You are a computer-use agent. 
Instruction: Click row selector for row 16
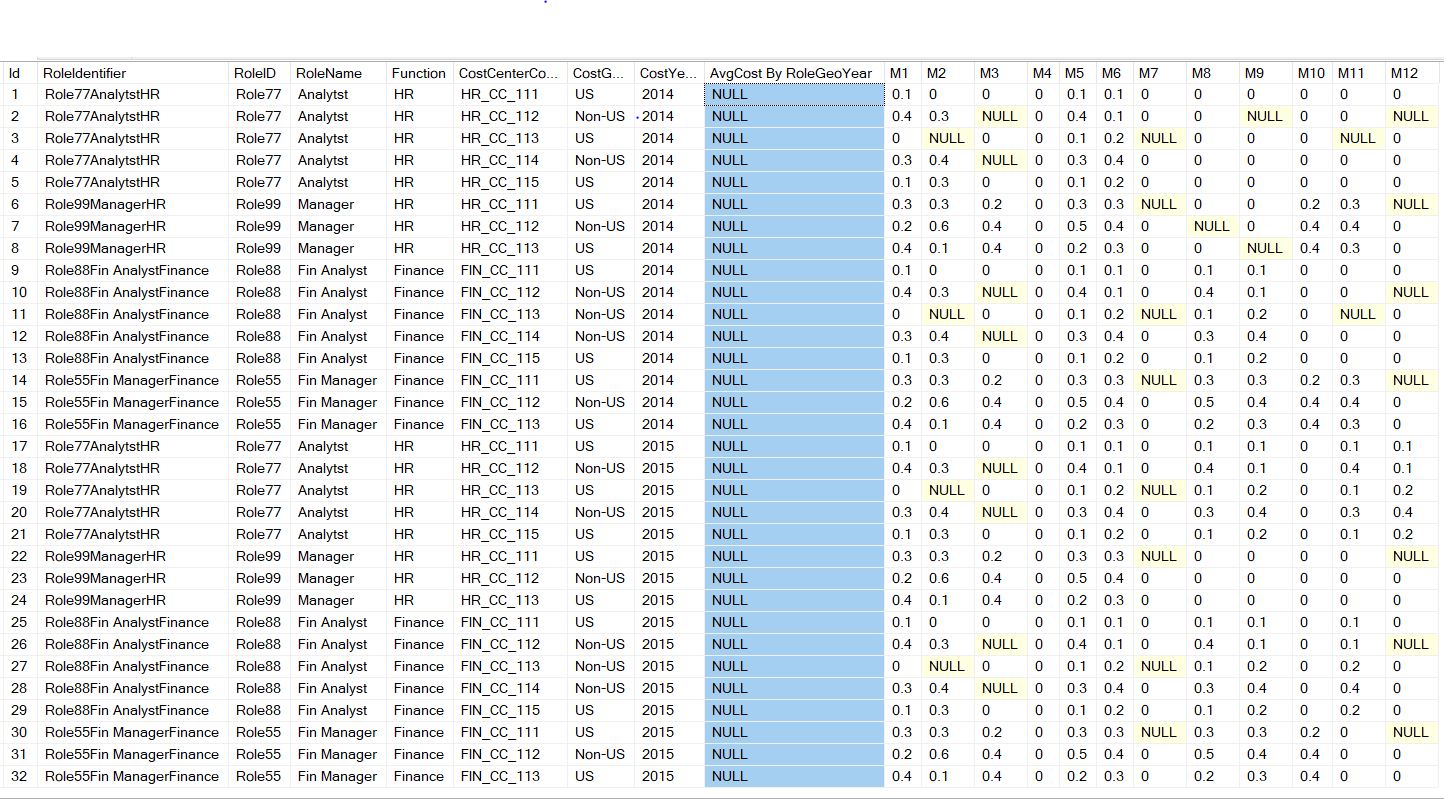(19, 424)
